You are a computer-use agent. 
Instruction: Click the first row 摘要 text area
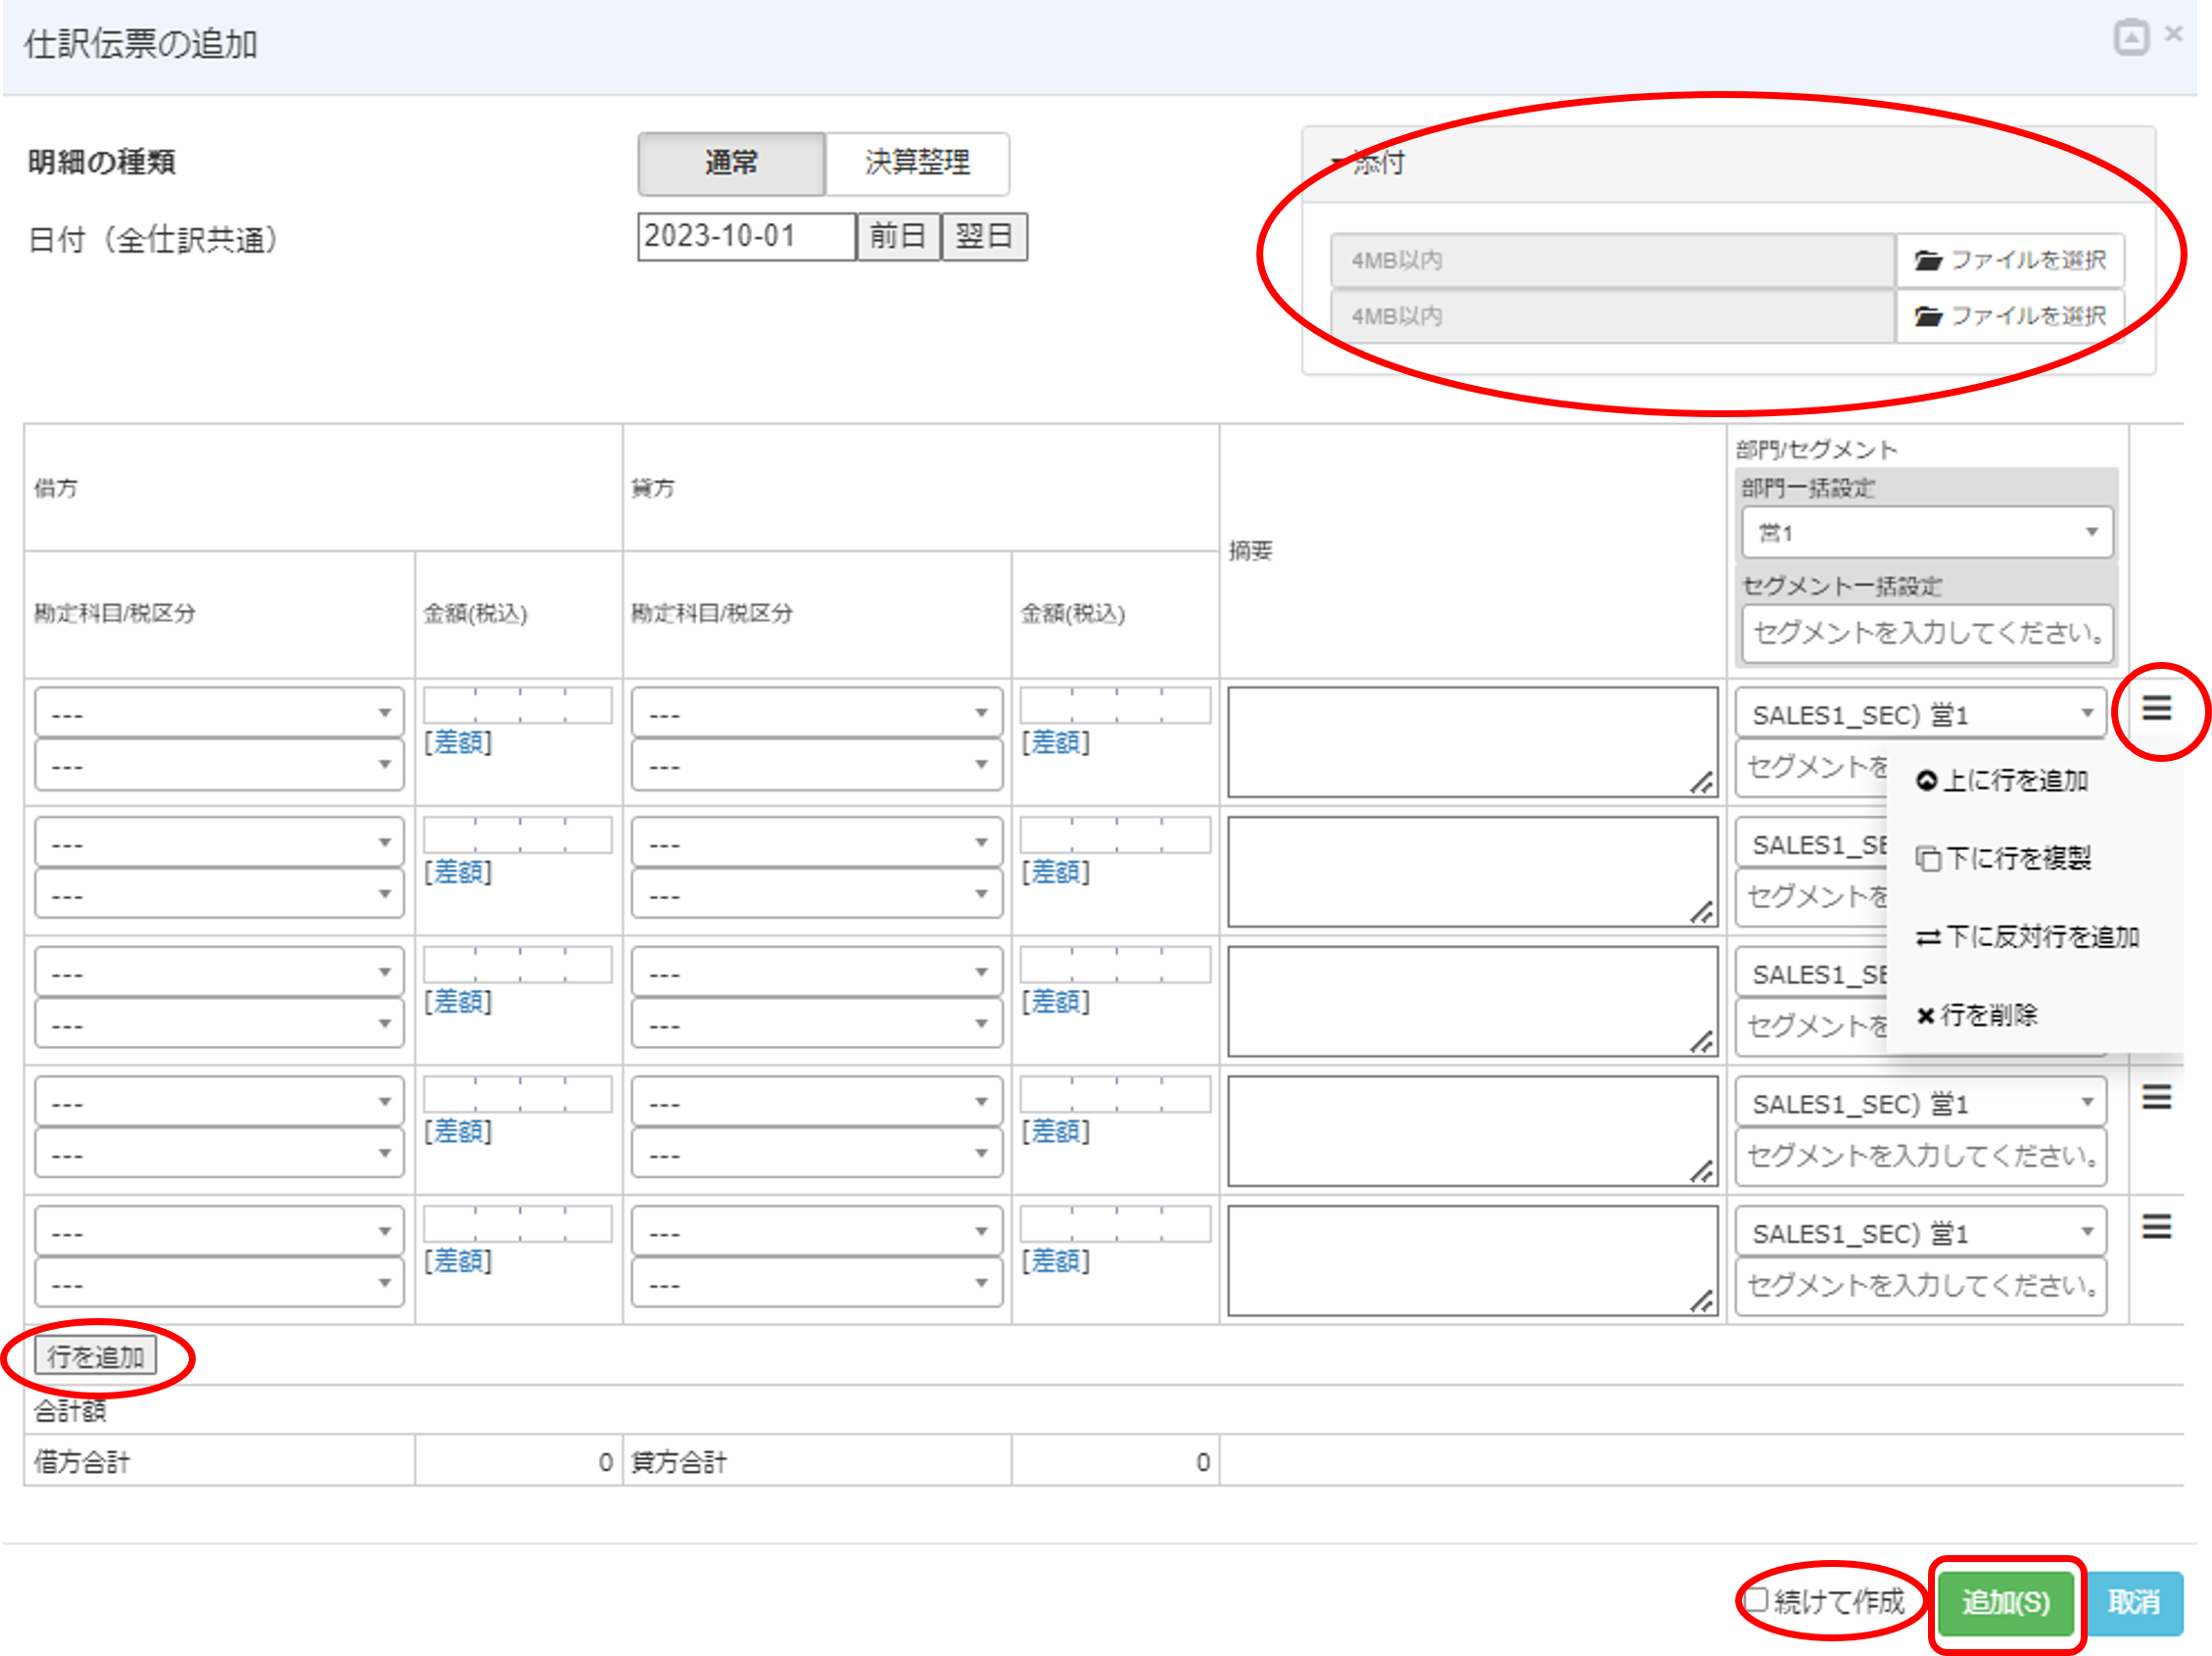[x=1472, y=742]
